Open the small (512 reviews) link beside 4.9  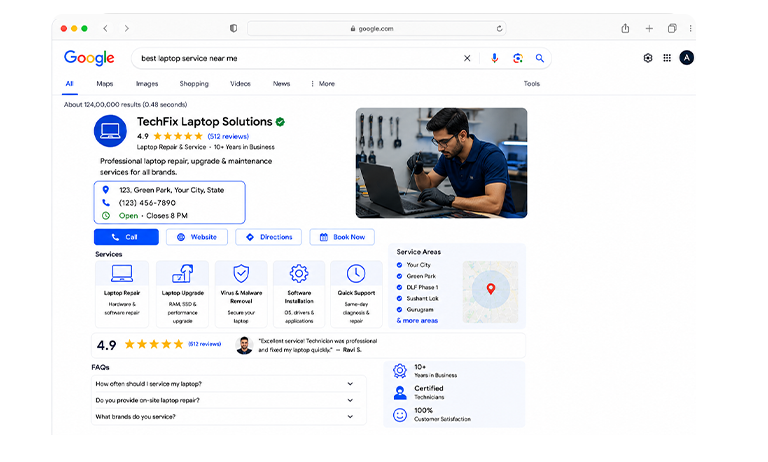204,344
